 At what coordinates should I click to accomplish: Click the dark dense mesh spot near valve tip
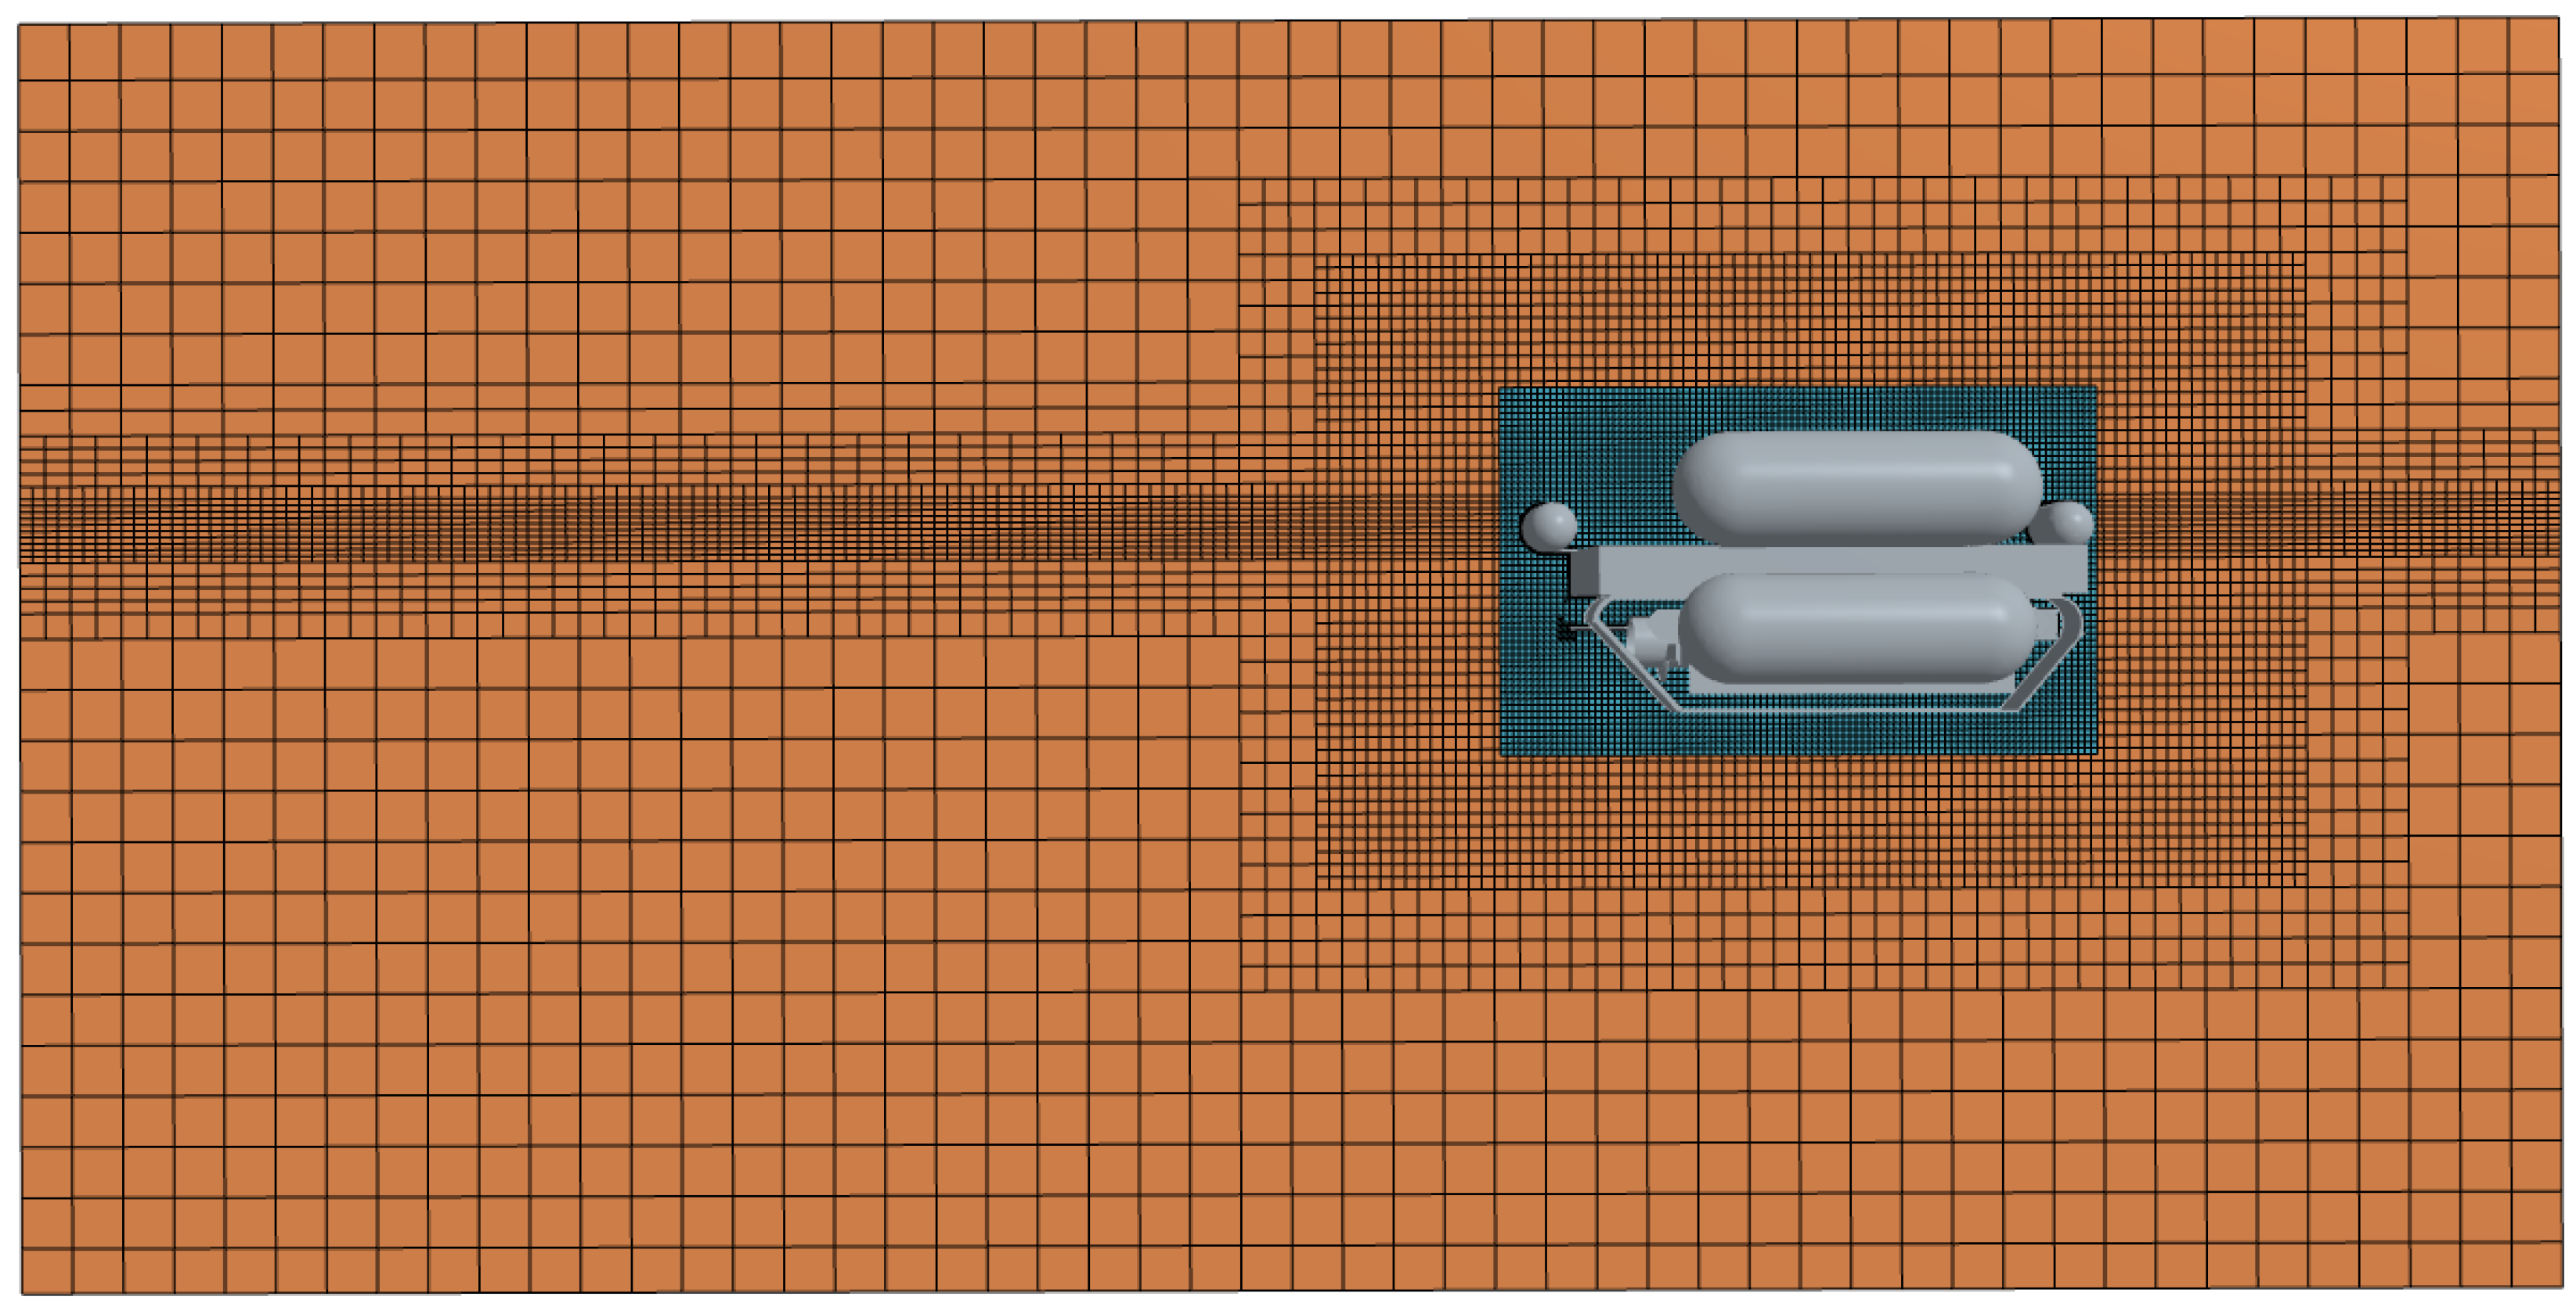coord(1566,630)
